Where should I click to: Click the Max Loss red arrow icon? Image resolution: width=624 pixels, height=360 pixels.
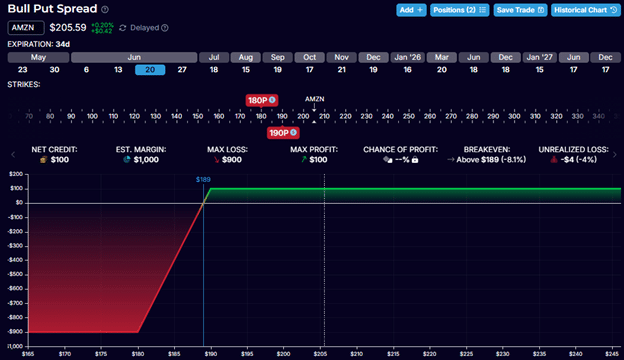[x=216, y=160]
